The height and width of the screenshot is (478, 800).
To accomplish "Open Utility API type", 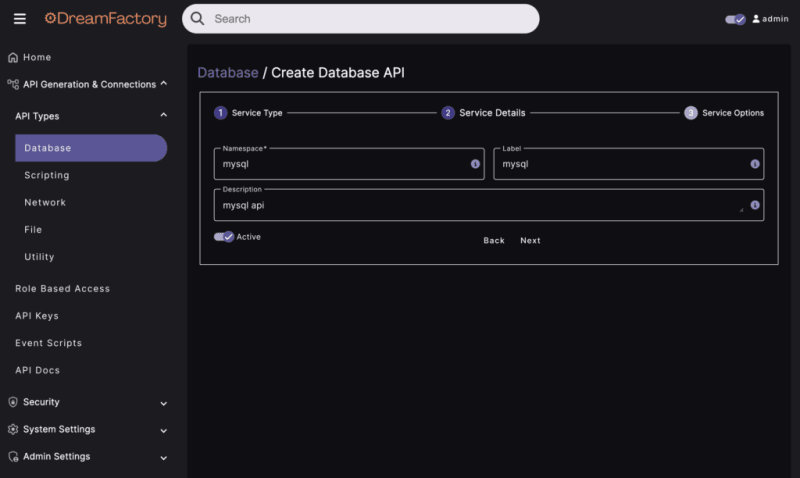I will click(x=39, y=257).
